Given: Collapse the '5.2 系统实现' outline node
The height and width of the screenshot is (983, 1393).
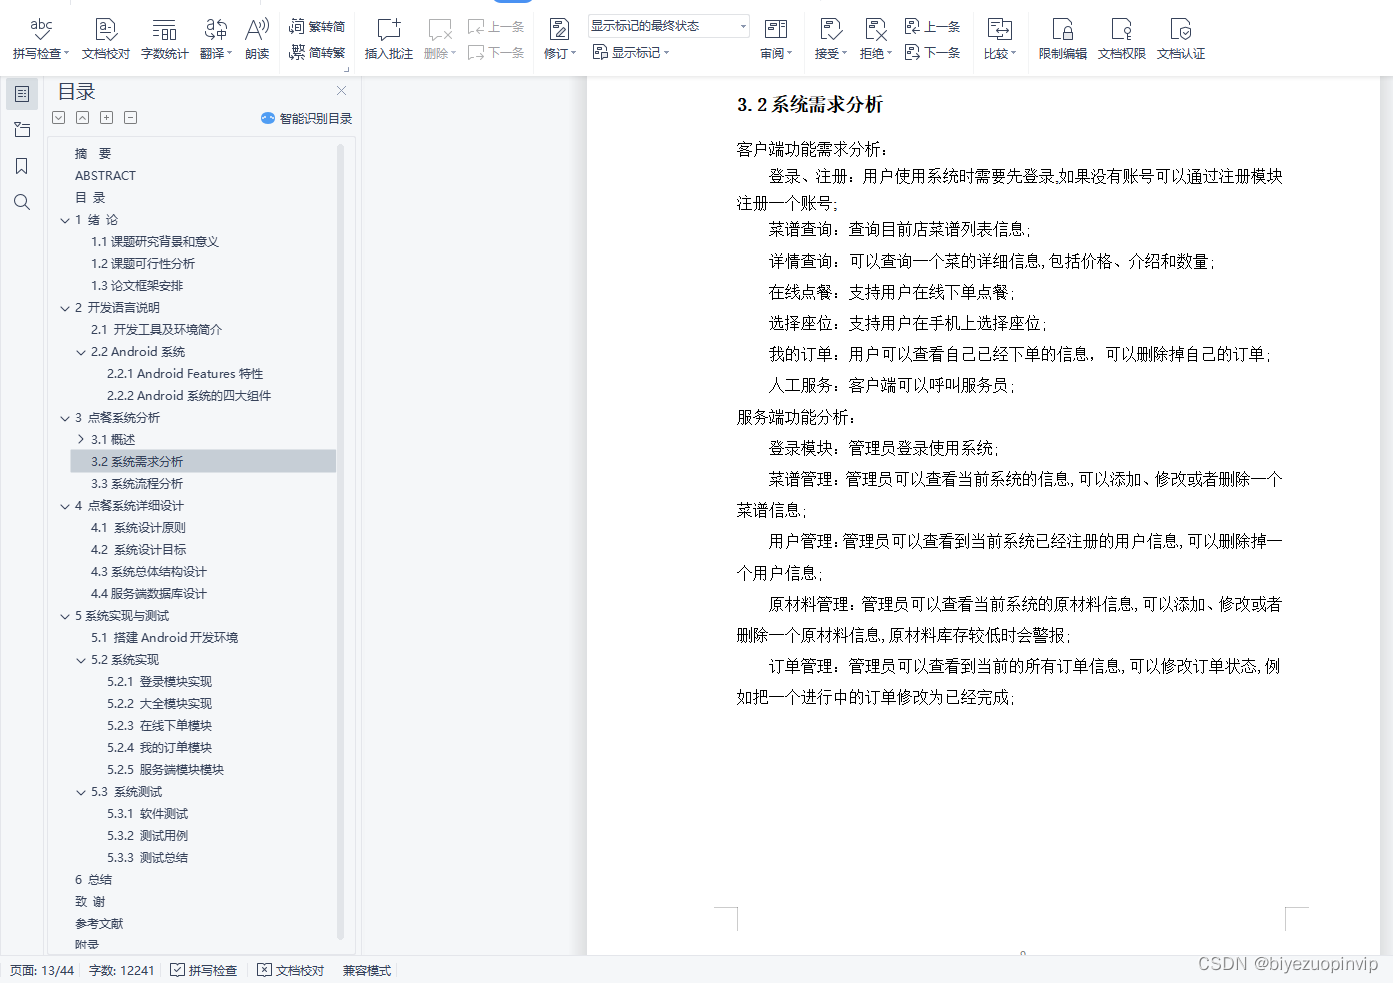Looking at the screenshot, I should (81, 660).
